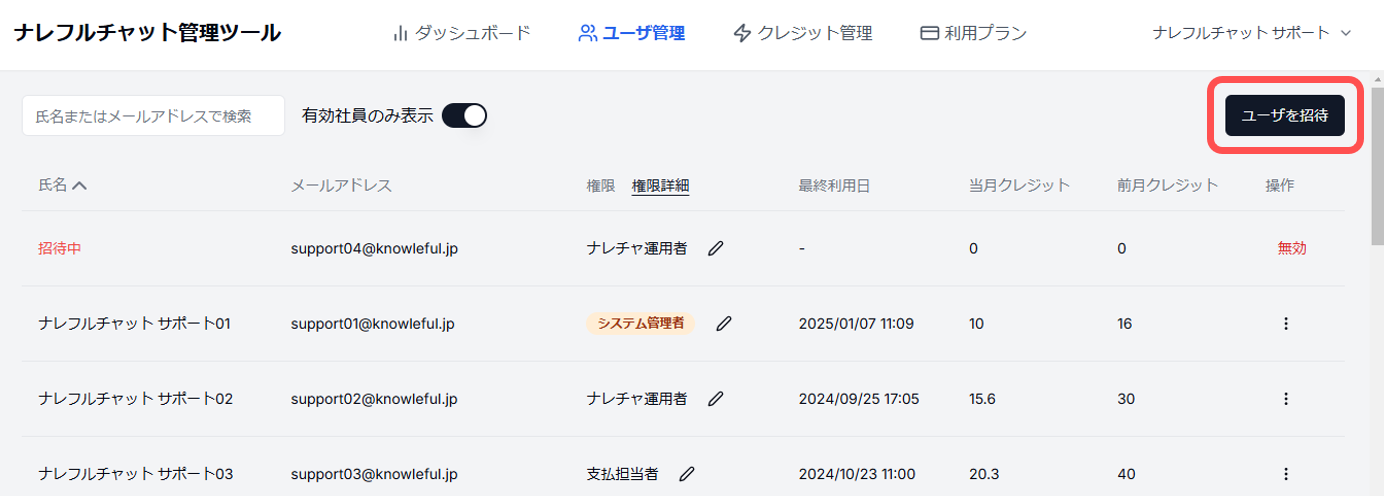Image resolution: width=1384 pixels, height=496 pixels.
Task: Open three-dot menu for サポート02 row
Action: click(1286, 399)
